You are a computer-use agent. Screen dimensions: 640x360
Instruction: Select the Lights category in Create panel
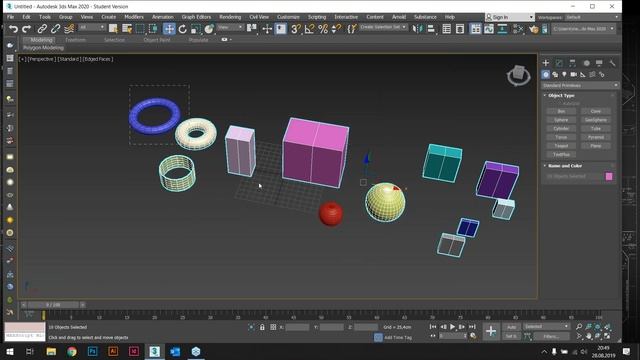pyautogui.click(x=564, y=75)
